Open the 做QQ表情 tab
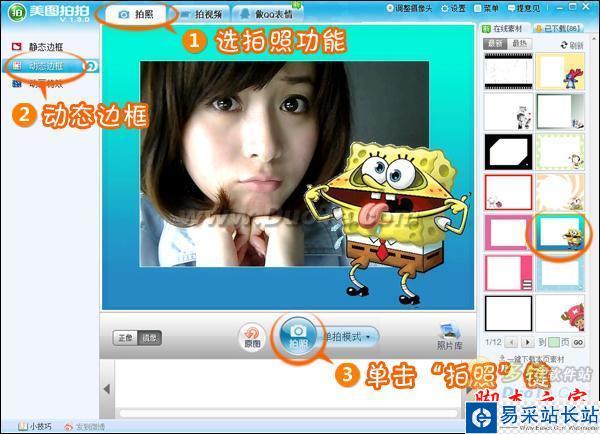Image resolution: width=600 pixels, height=434 pixels. point(267,15)
